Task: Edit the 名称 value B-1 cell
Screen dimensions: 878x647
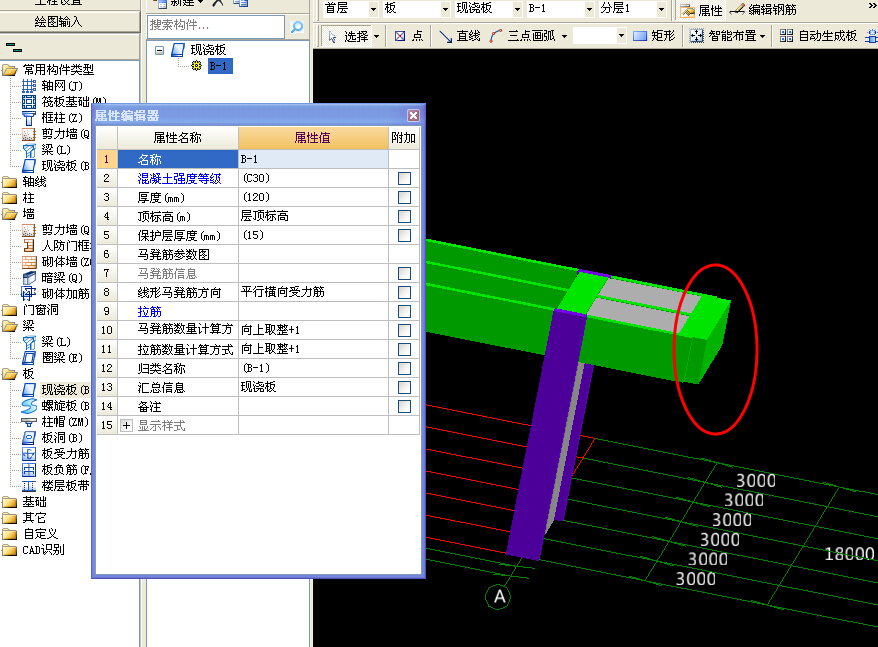Action: pos(314,159)
